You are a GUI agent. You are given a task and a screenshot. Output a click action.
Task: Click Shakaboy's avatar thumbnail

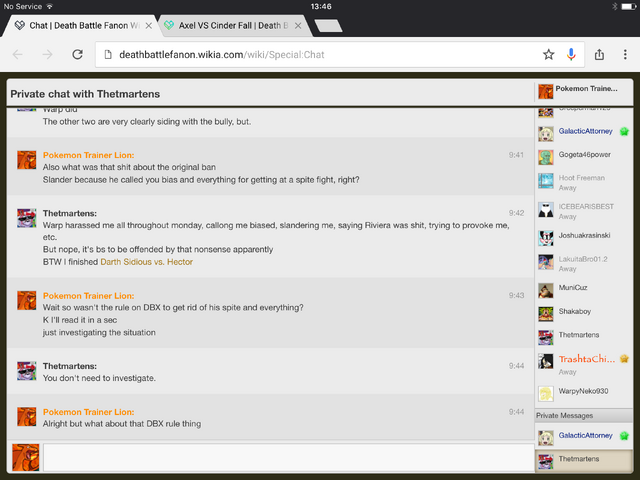point(546,314)
